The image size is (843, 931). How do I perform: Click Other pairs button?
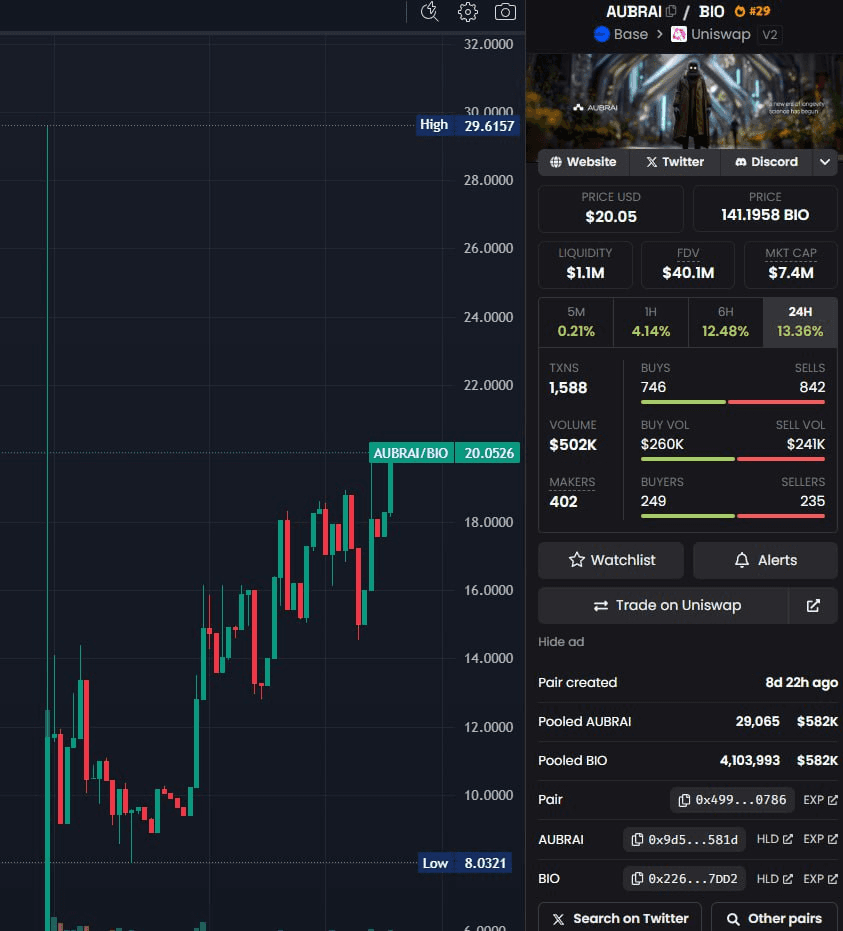point(774,918)
